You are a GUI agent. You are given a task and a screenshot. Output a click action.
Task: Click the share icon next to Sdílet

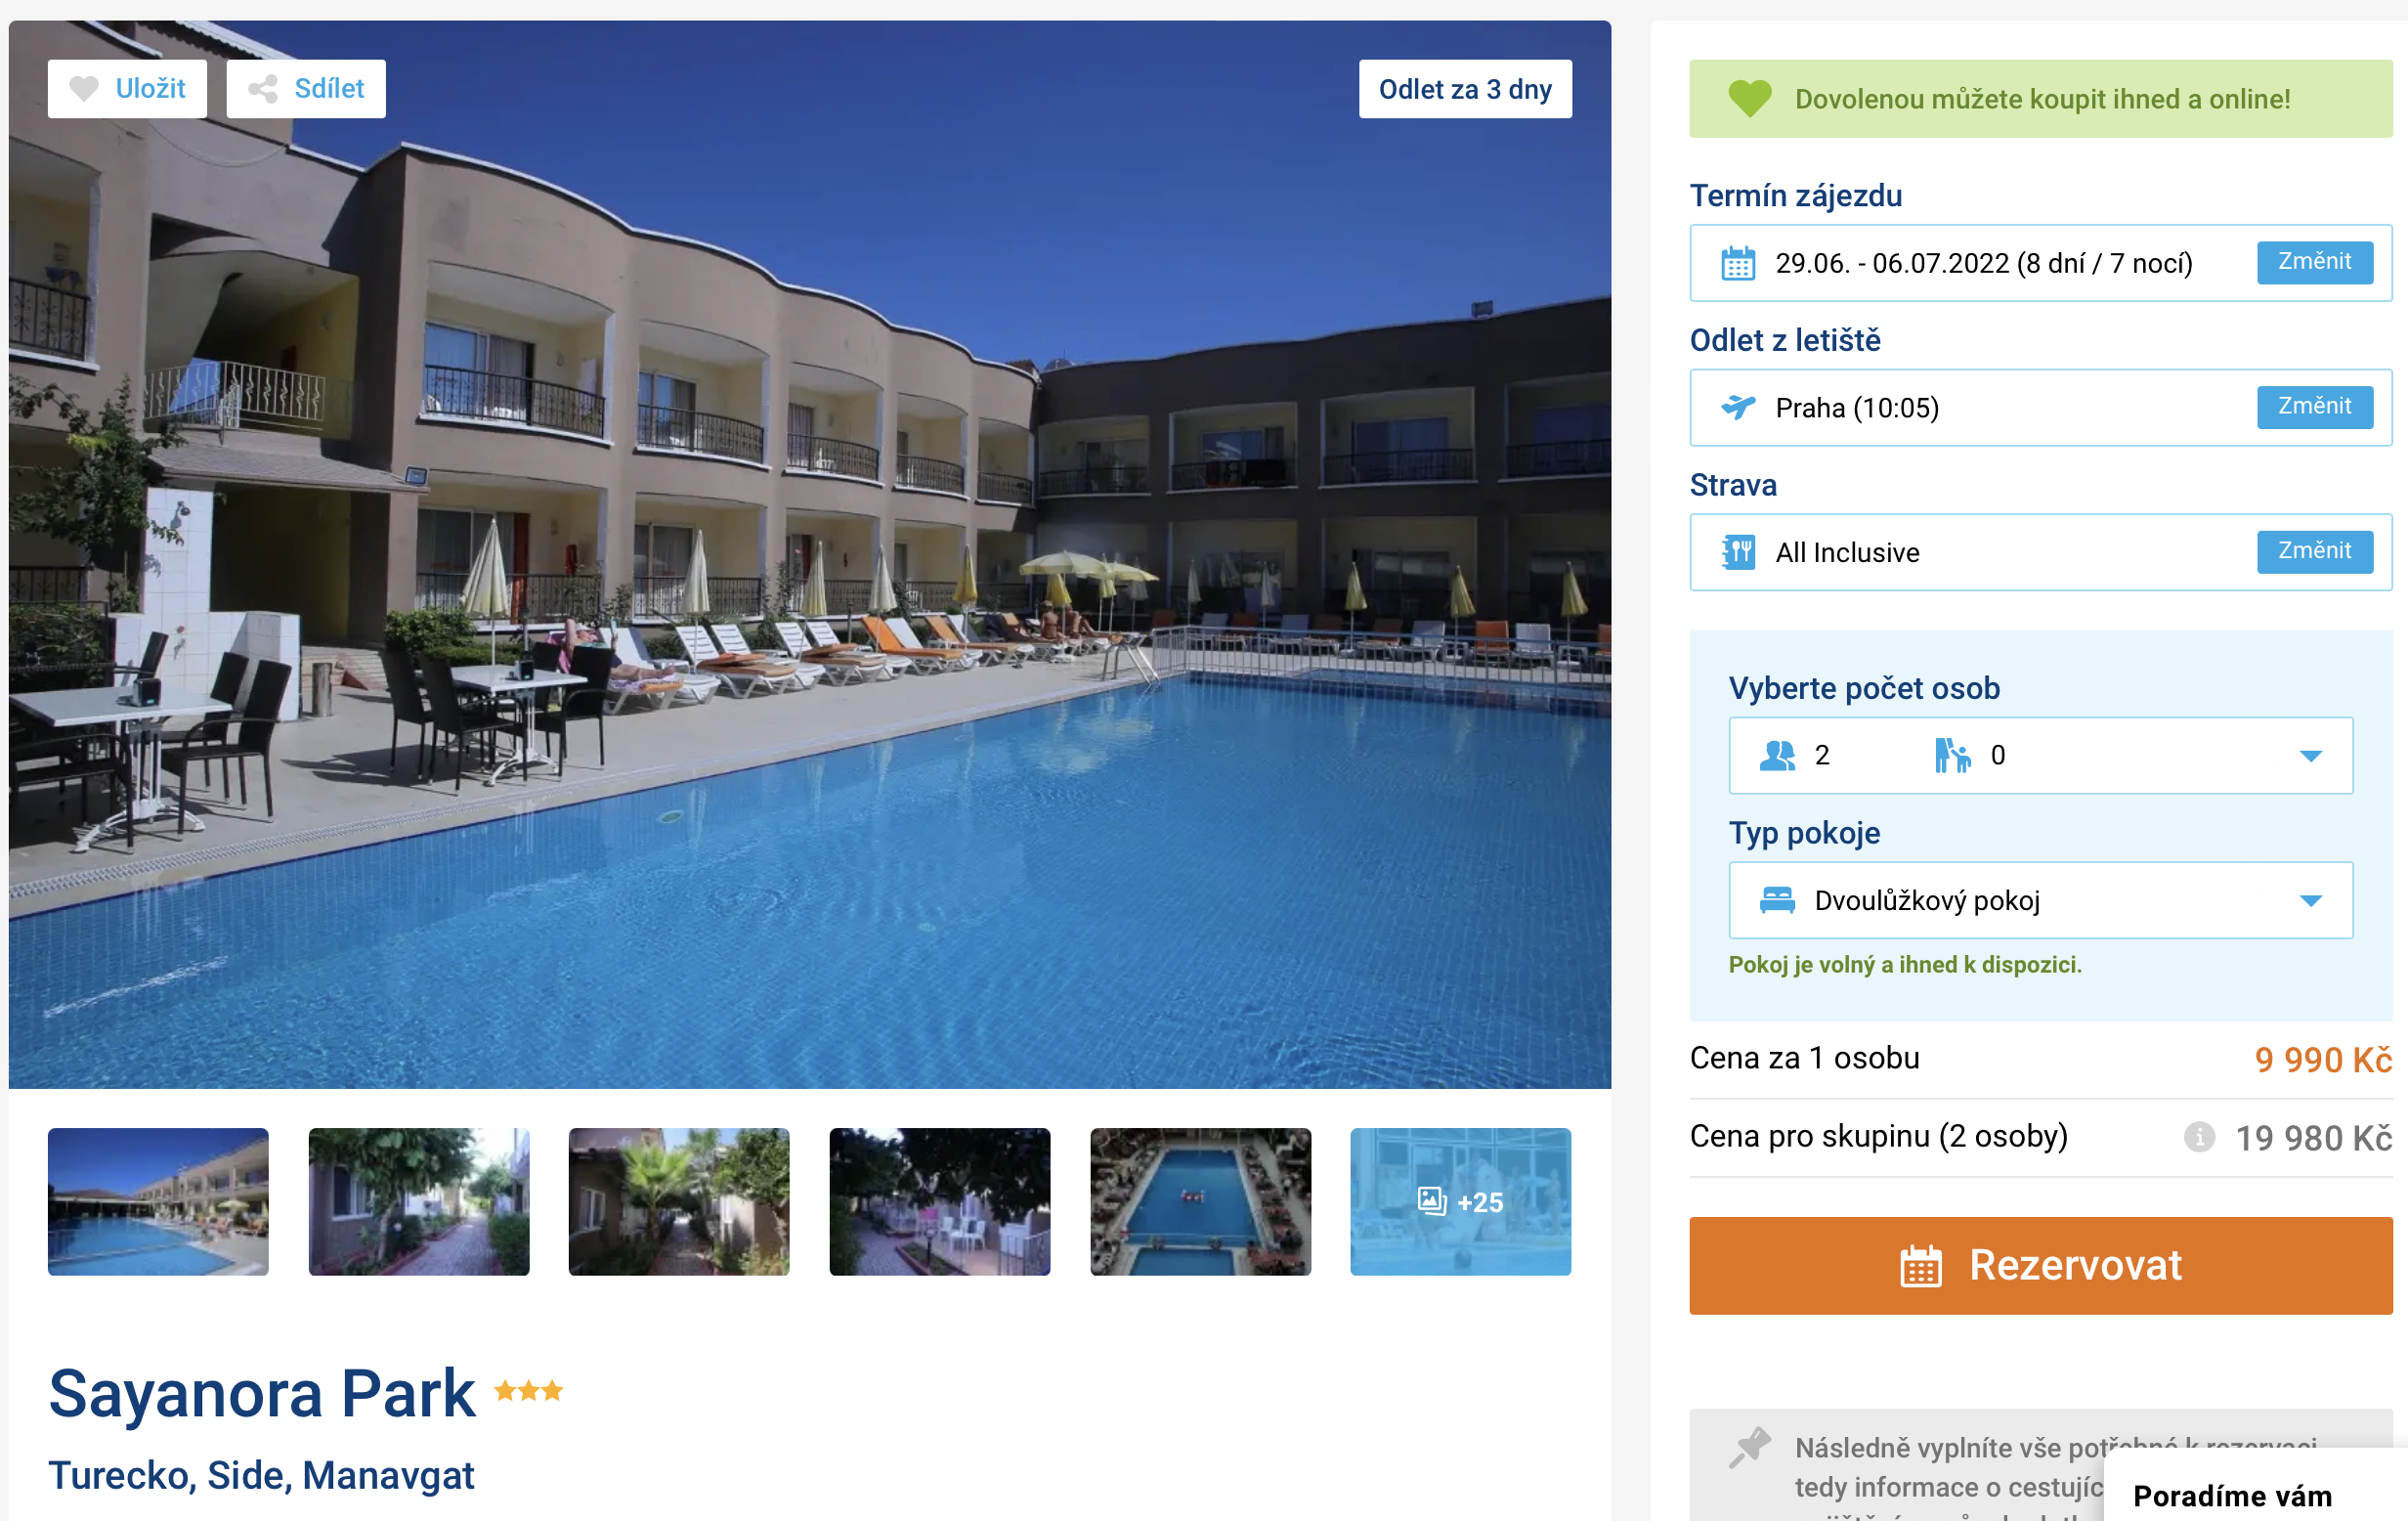(x=263, y=89)
